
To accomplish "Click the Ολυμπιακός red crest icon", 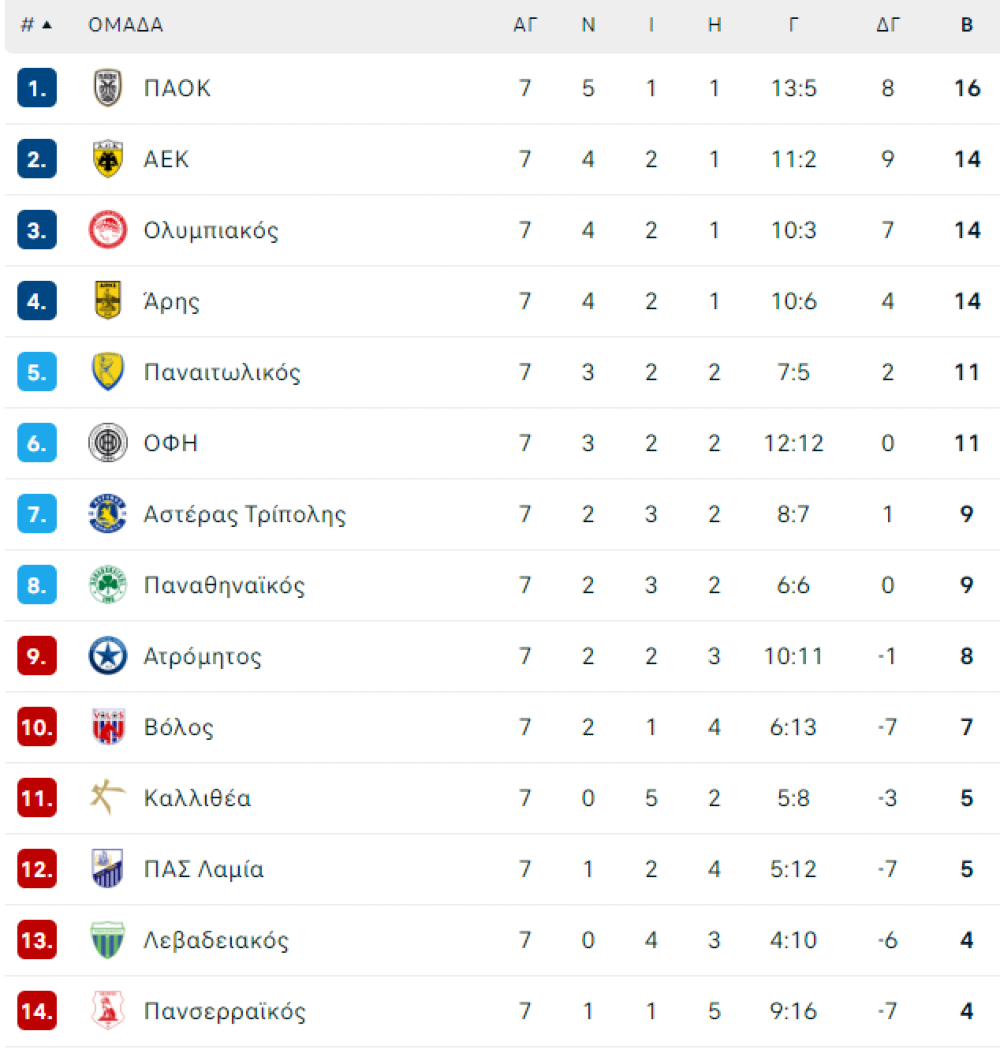I will tap(107, 230).
